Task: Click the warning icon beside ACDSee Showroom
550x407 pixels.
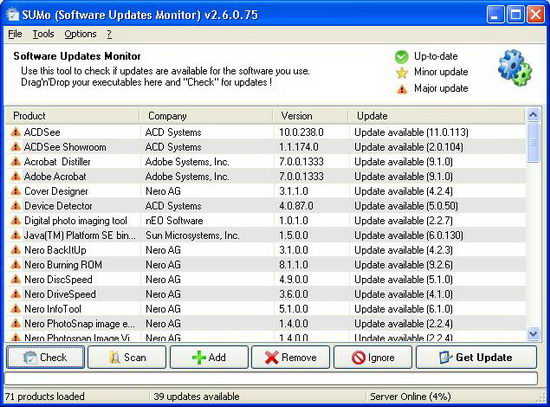Action: 15,147
